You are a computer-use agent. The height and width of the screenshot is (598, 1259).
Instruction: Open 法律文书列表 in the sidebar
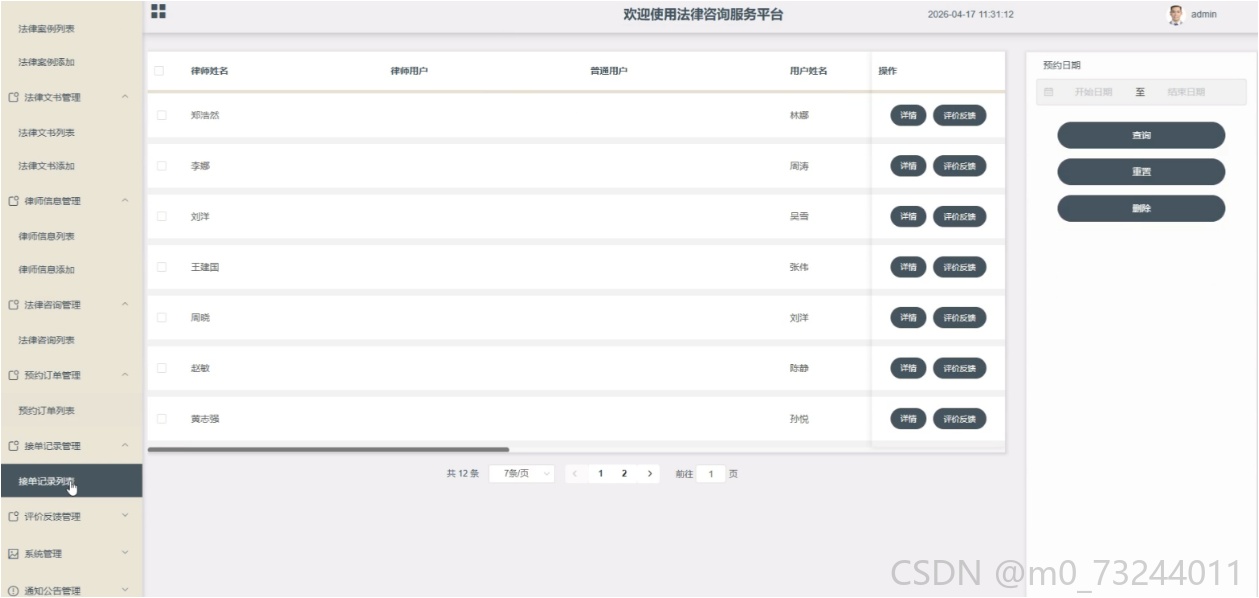pos(47,133)
